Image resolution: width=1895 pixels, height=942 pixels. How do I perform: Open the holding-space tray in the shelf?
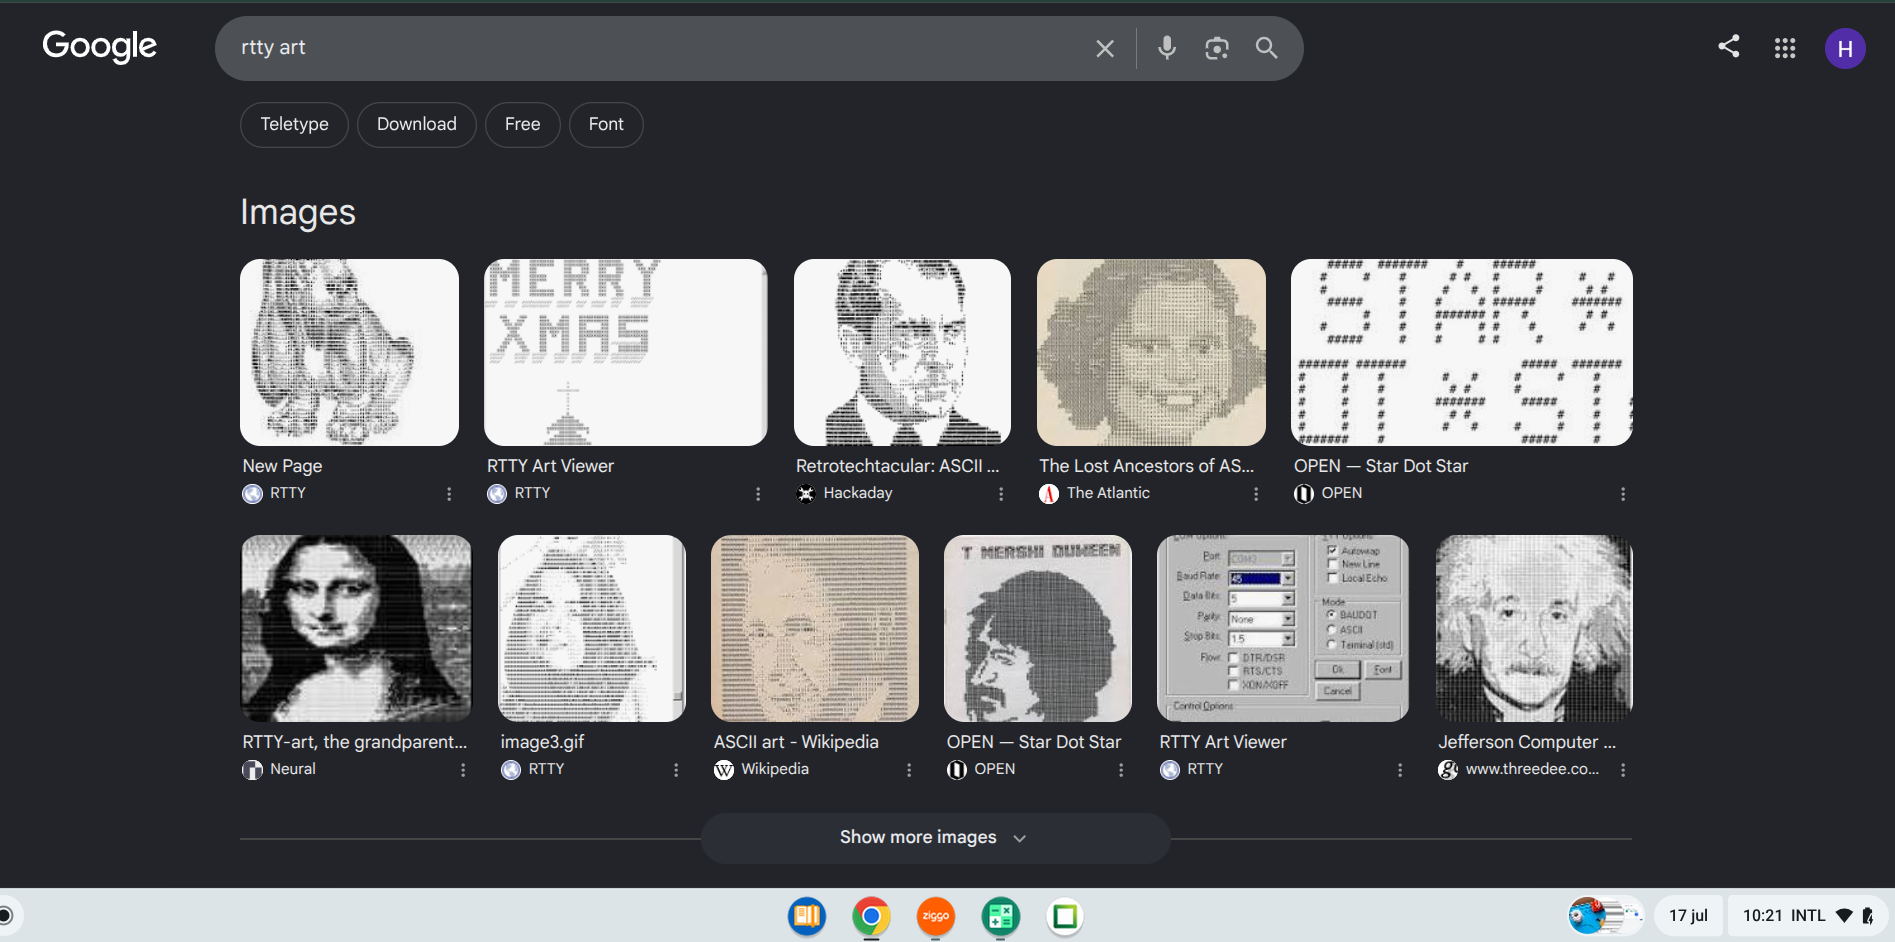pos(1606,916)
